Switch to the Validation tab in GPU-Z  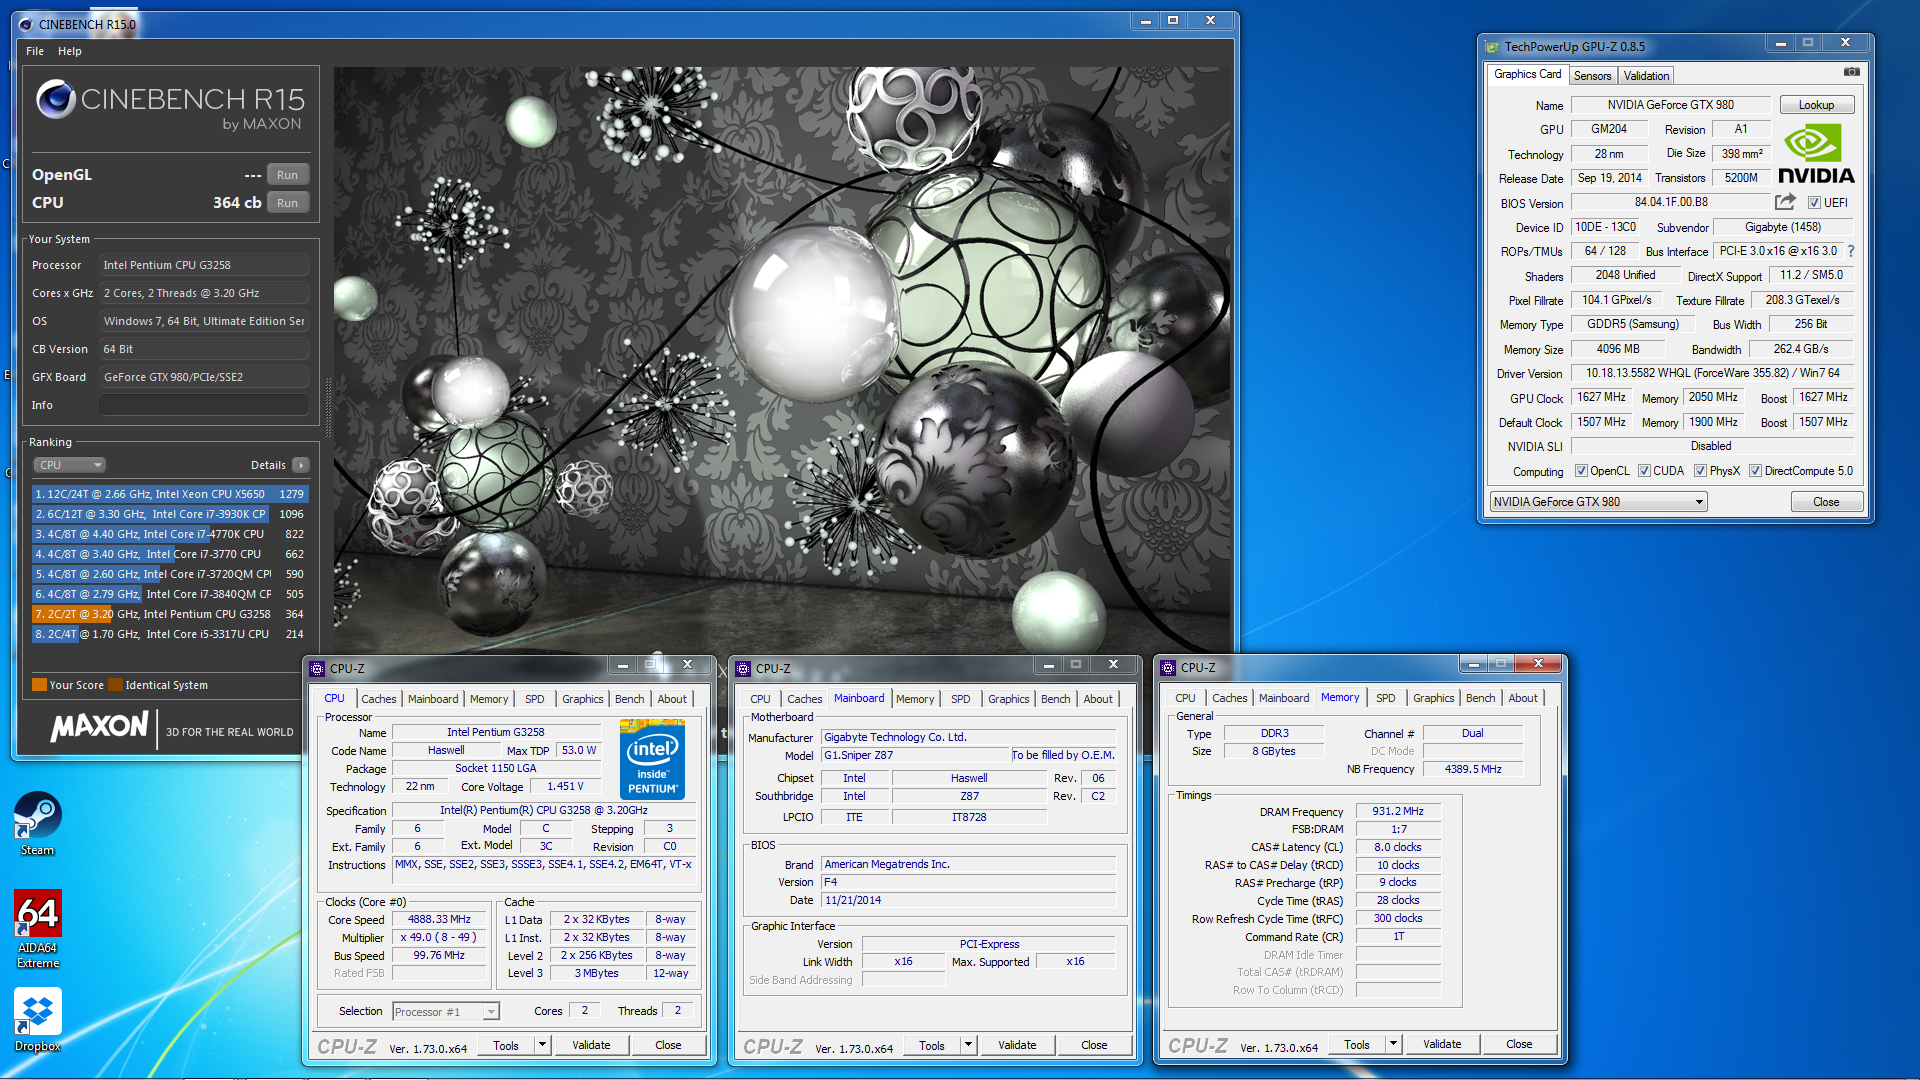click(1646, 76)
